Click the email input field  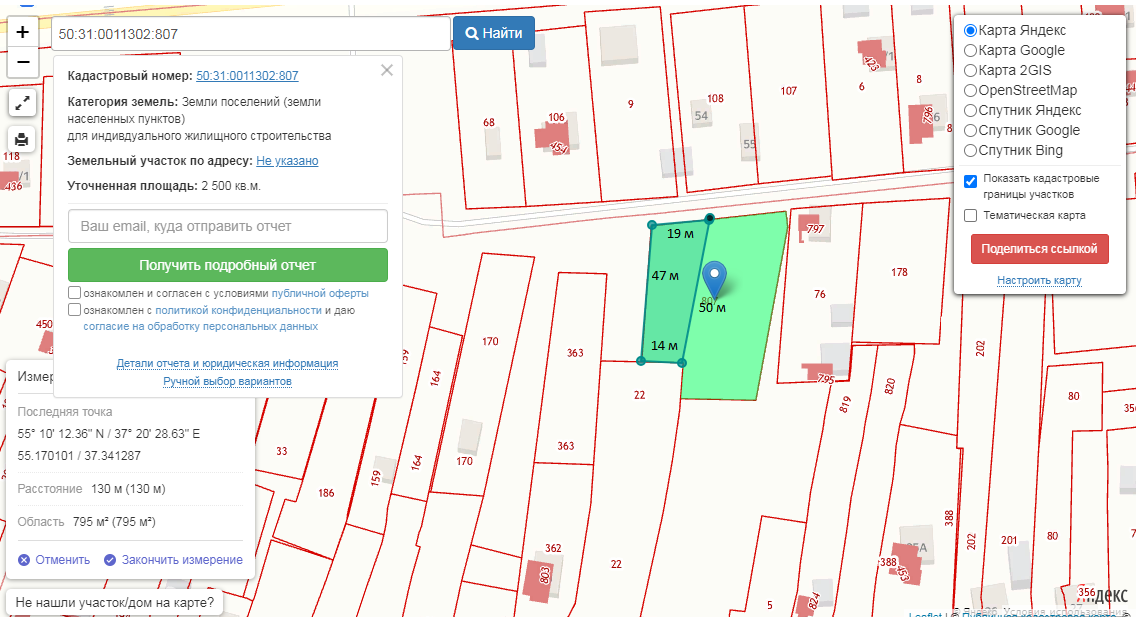227,226
